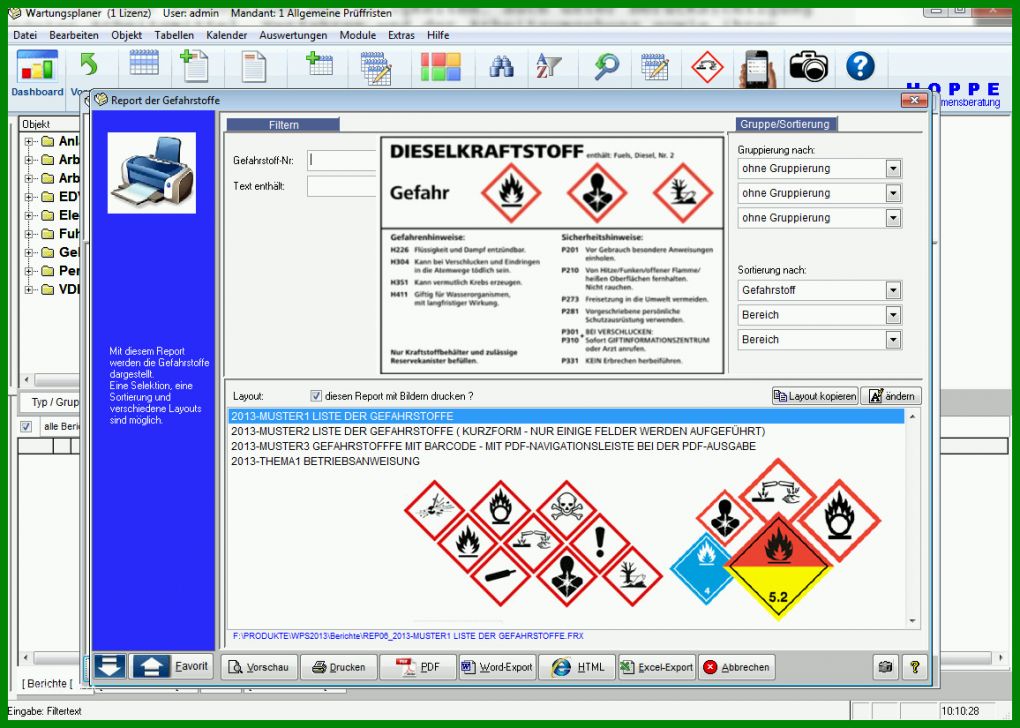This screenshot has height=728, width=1020.
Task: Open the calendar grid toolbar icon
Action: pos(144,65)
